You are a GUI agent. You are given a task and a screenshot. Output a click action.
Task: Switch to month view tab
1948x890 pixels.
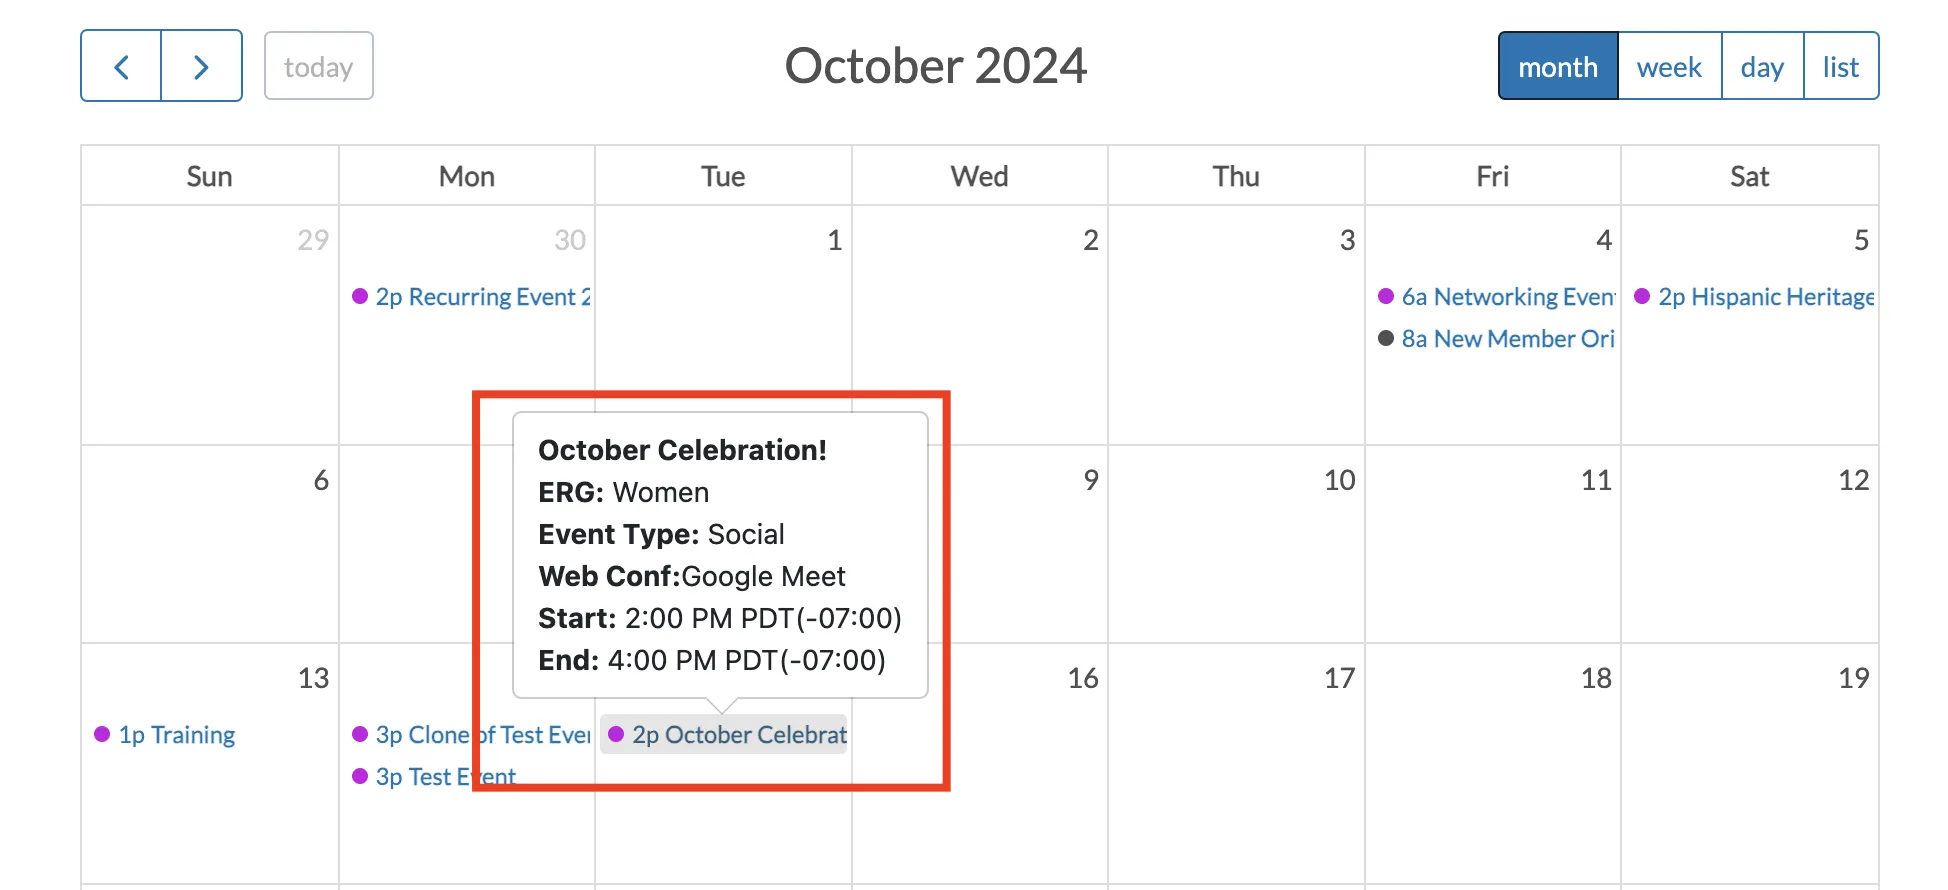coord(1558,66)
